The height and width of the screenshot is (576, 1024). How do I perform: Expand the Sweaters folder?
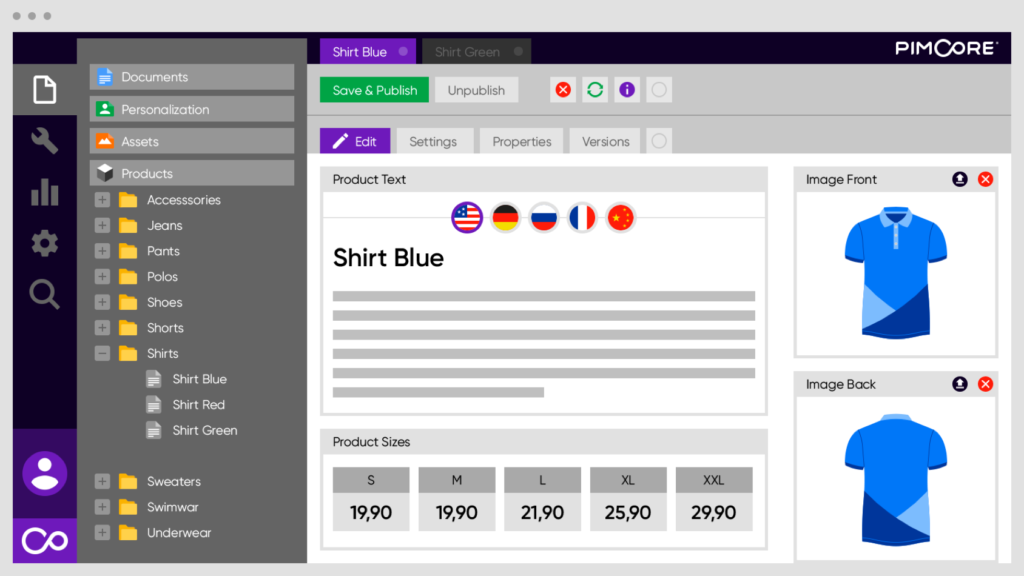click(102, 482)
